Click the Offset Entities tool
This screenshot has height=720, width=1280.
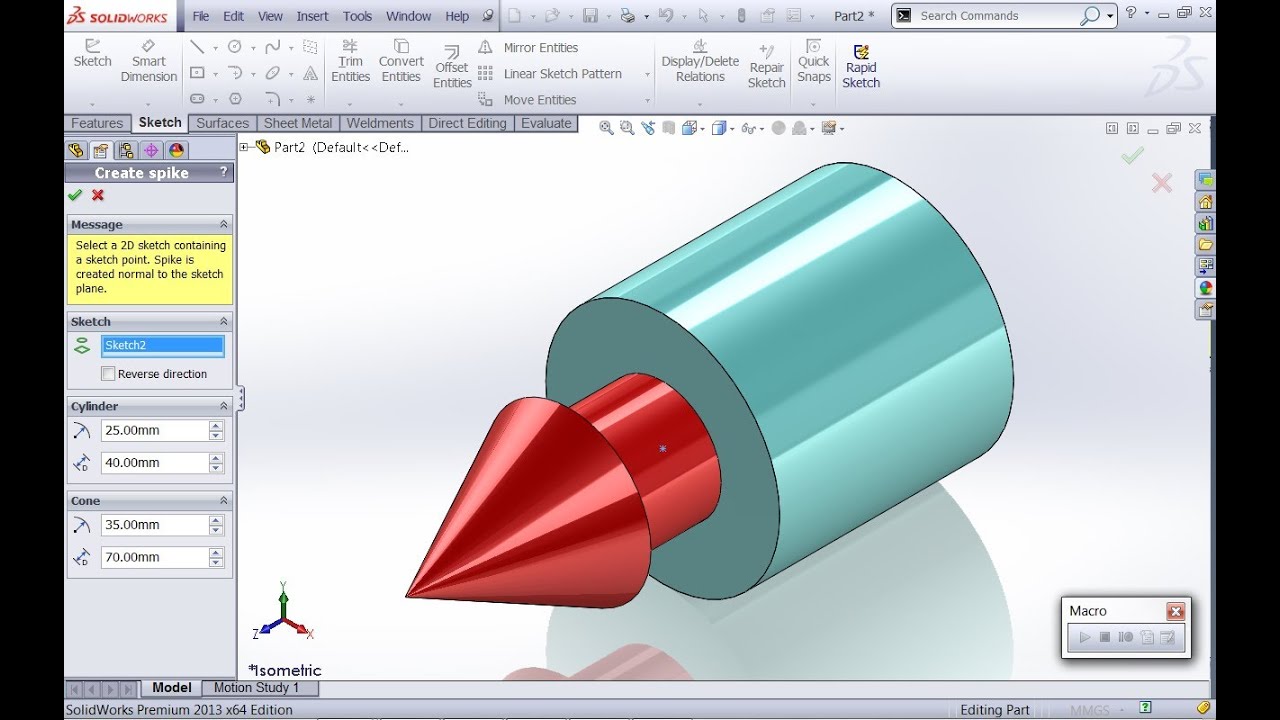[452, 67]
